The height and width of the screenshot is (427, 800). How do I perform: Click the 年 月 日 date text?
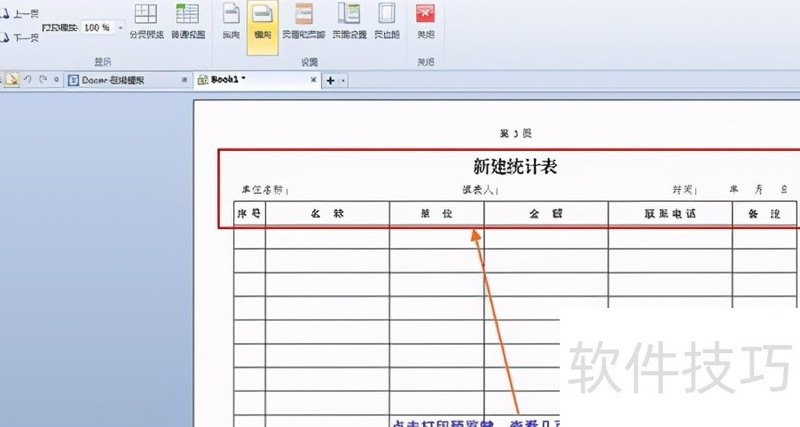[x=759, y=189]
